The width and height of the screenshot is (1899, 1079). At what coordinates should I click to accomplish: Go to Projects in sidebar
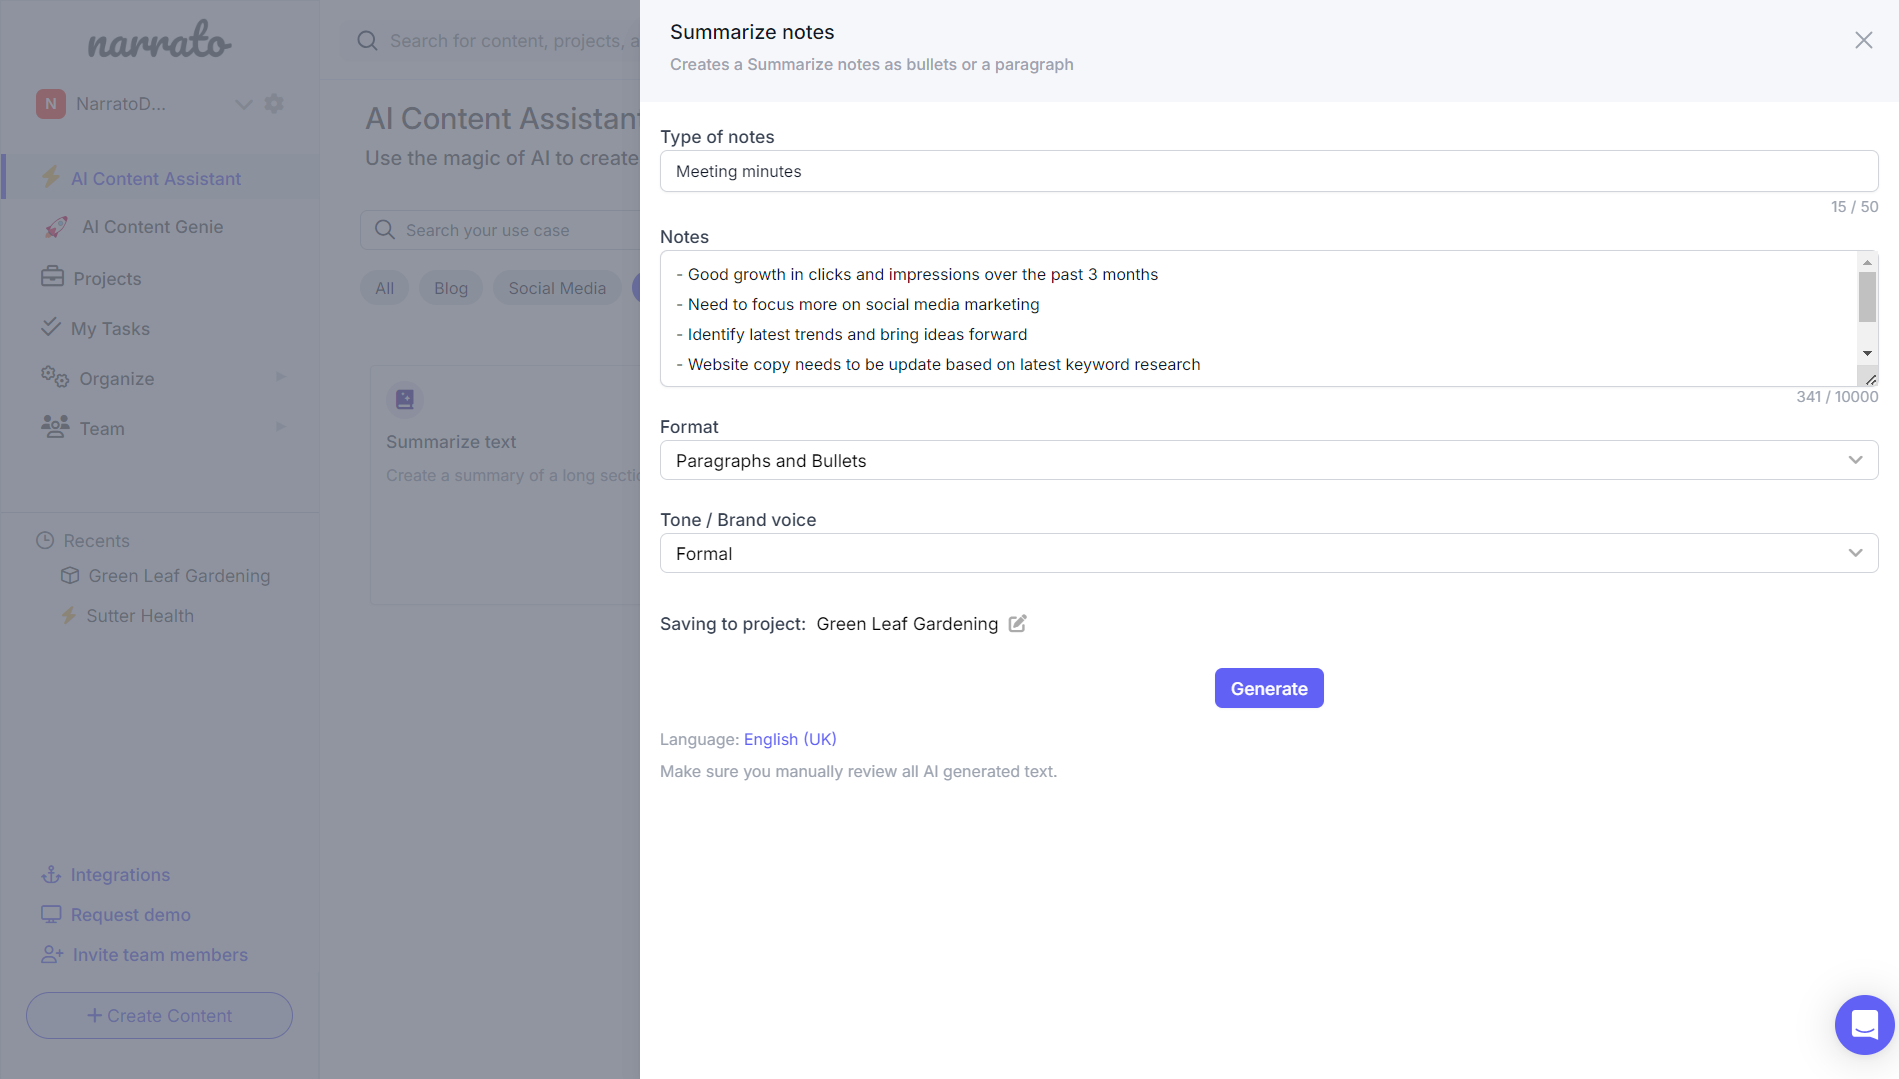pos(107,278)
